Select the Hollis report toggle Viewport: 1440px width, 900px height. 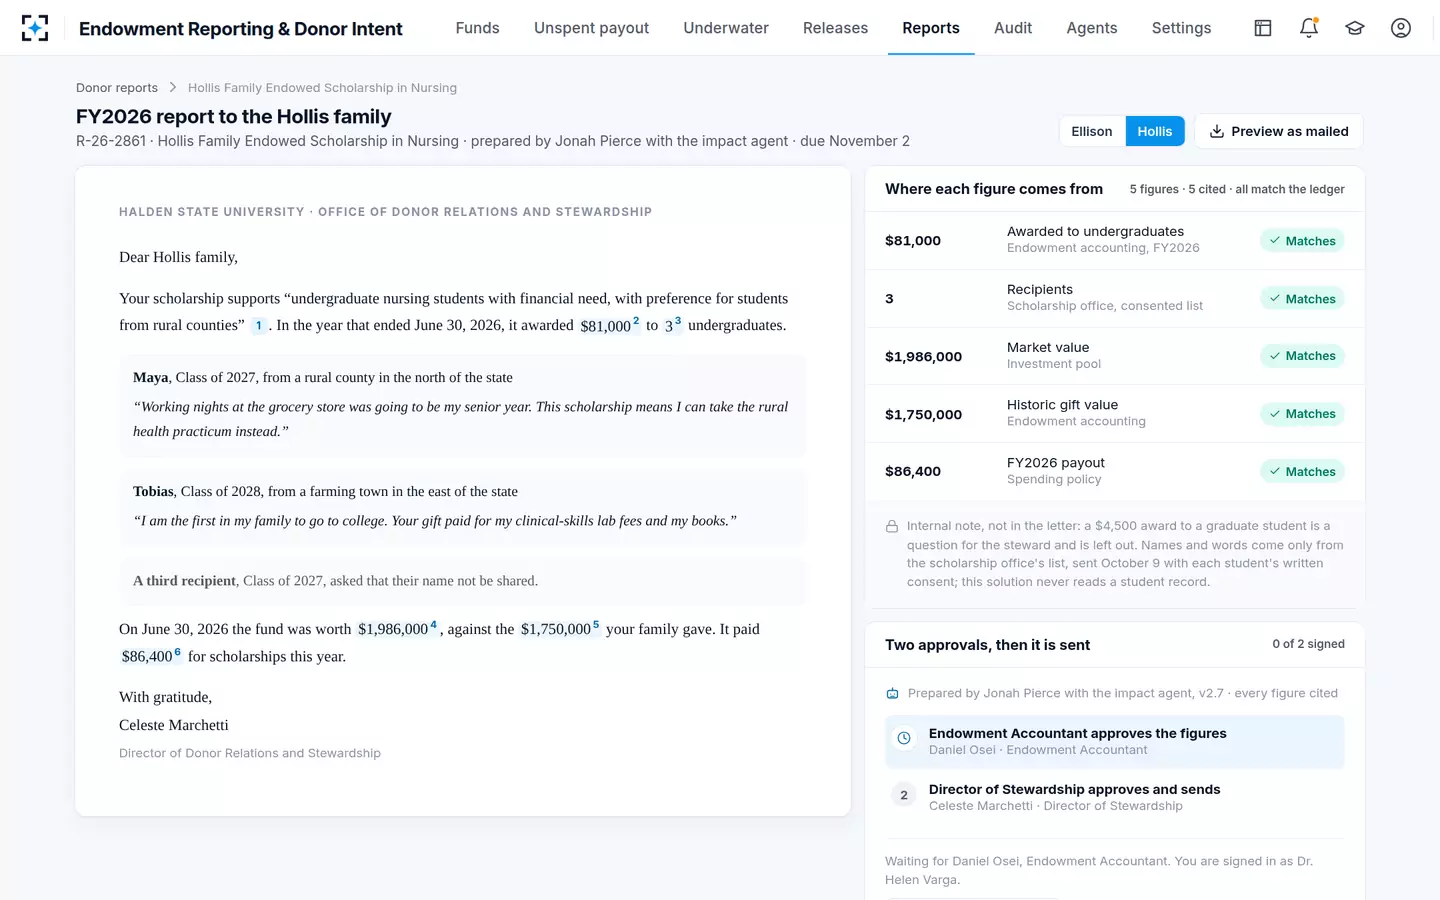click(x=1155, y=131)
